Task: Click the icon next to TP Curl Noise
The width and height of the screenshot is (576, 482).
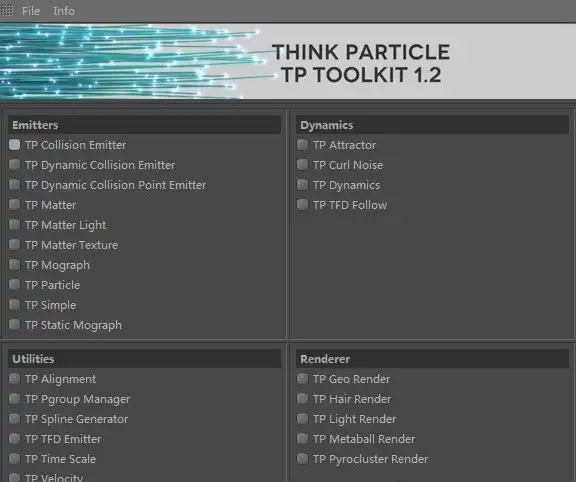Action: pos(302,165)
